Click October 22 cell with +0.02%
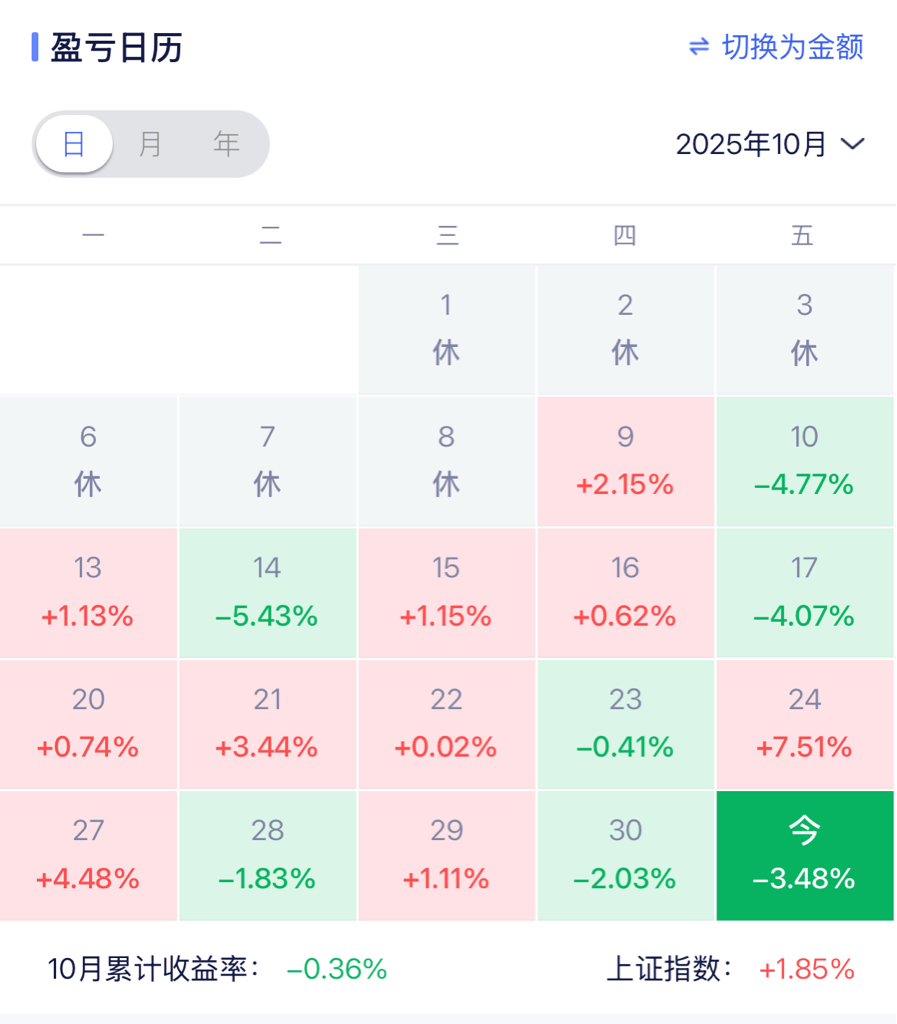Viewport: 897px width, 1024px height. click(446, 723)
